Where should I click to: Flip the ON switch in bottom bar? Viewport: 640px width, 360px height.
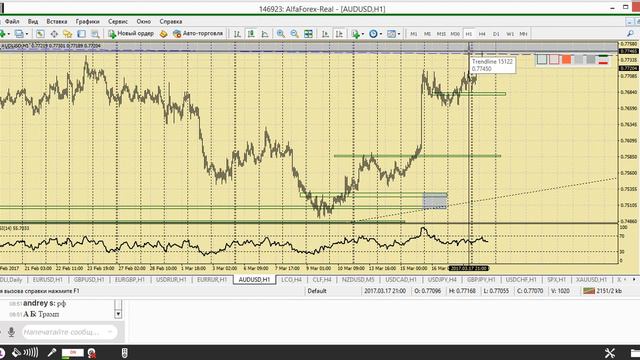tap(73, 353)
